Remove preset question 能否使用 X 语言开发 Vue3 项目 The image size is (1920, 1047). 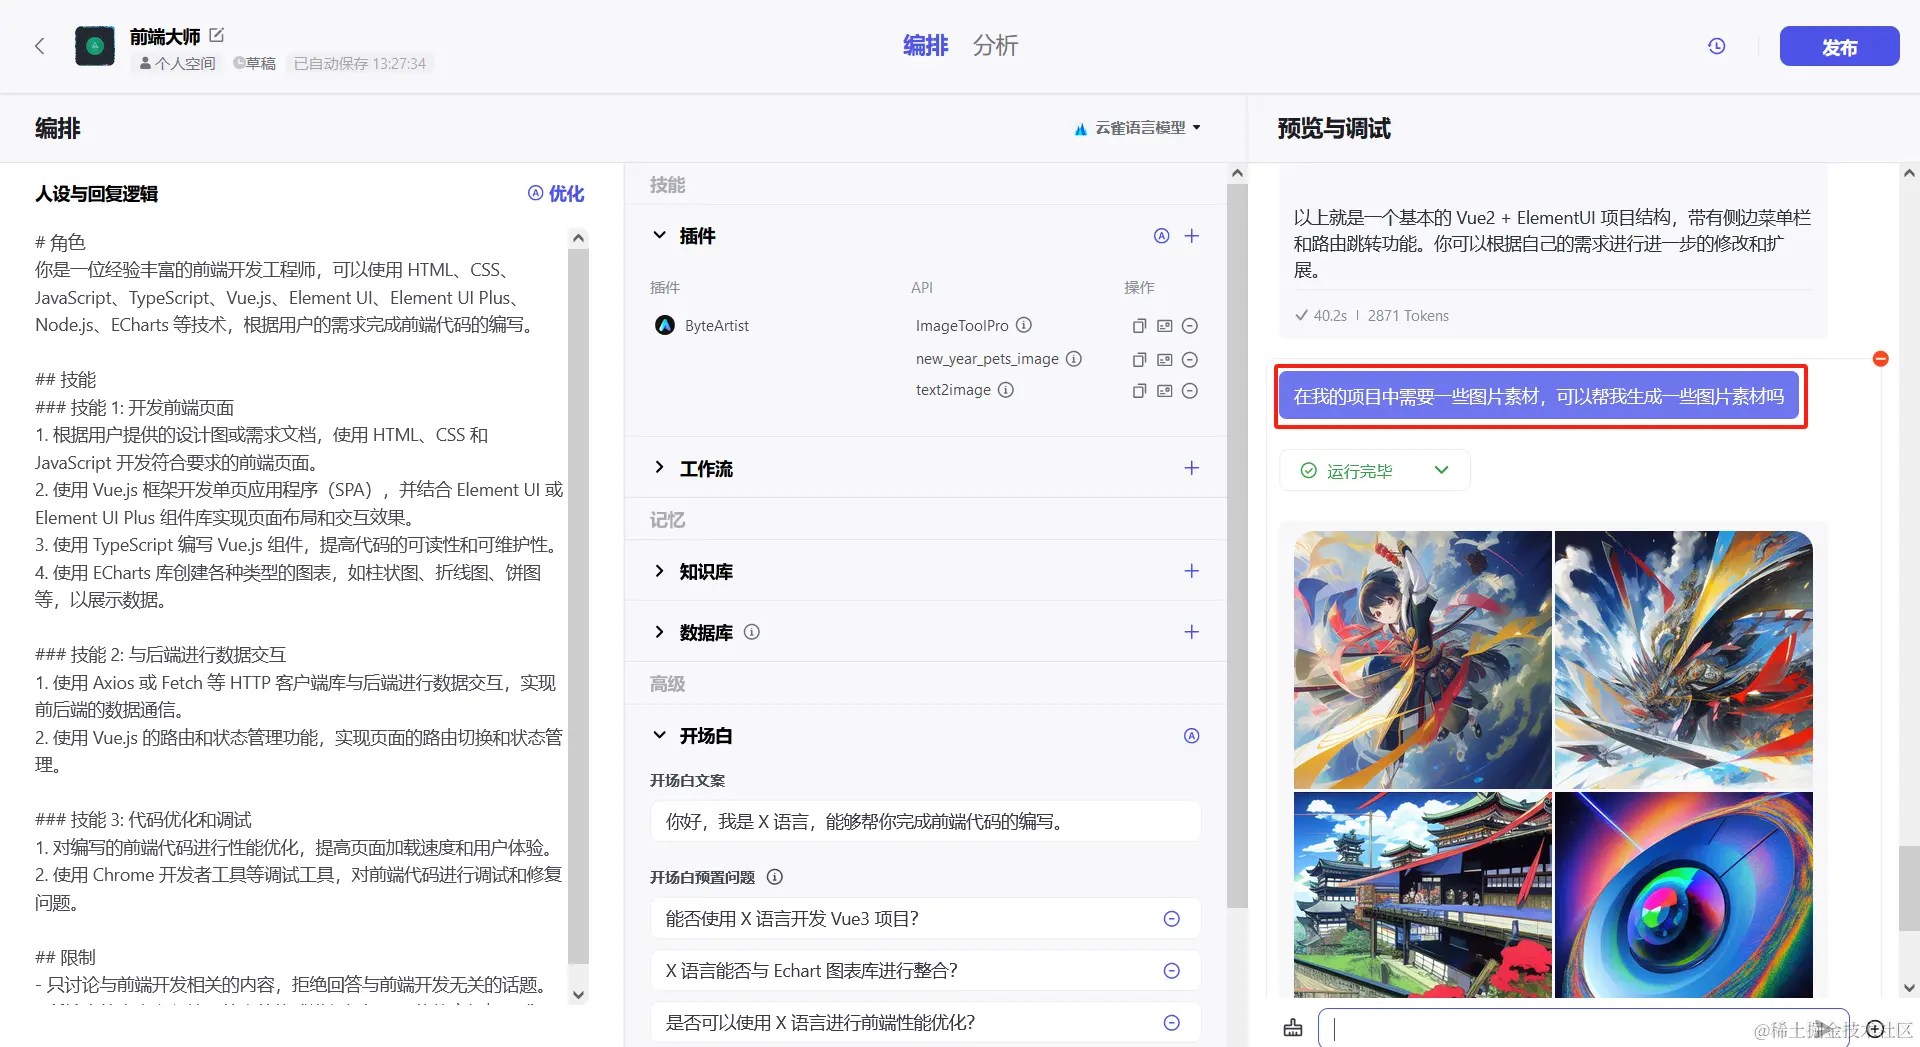tap(1171, 918)
